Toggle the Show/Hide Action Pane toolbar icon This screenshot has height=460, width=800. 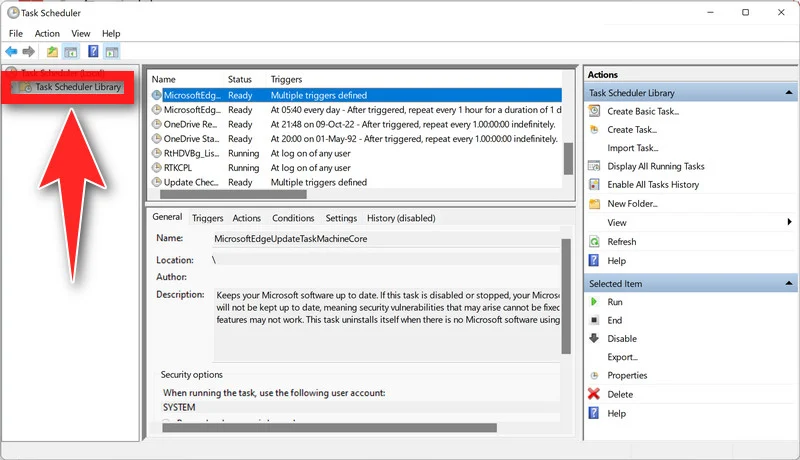coord(112,52)
